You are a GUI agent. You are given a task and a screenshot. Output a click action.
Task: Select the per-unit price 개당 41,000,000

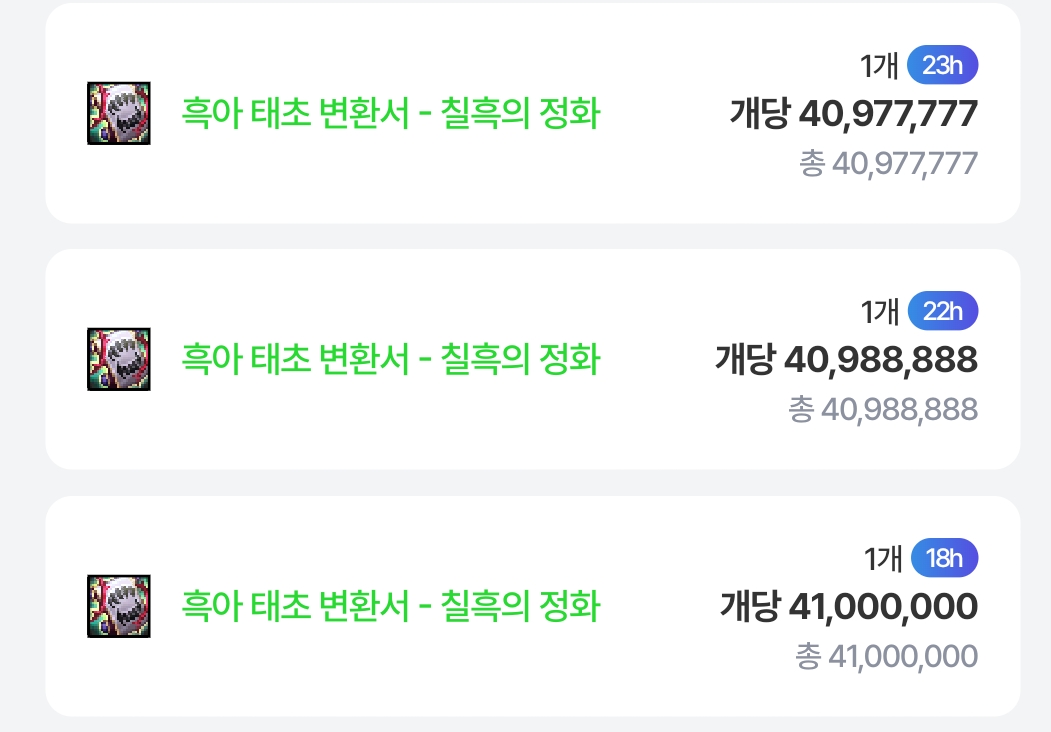pyautogui.click(x=848, y=606)
